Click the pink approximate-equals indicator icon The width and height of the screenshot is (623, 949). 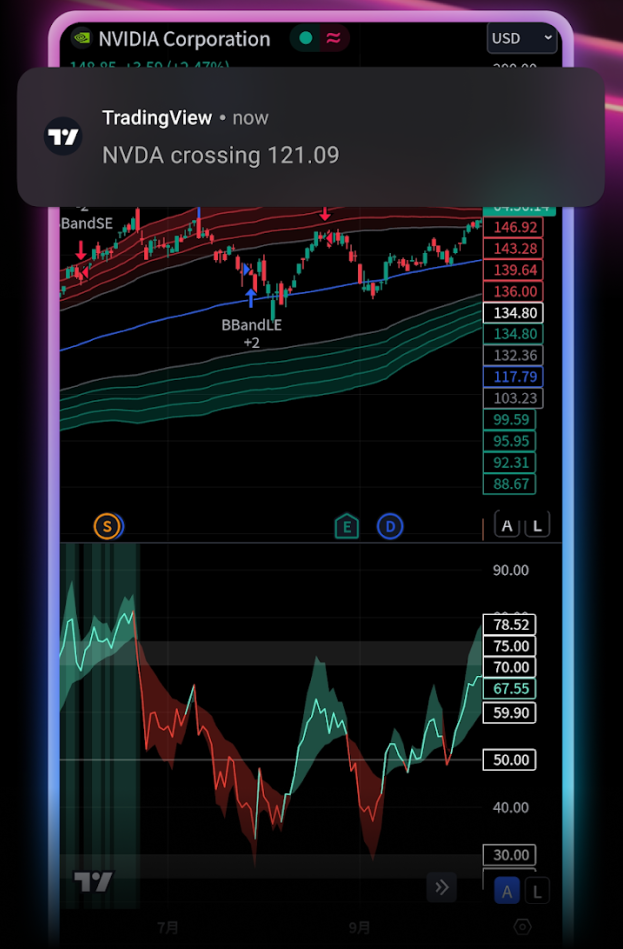[x=333, y=39]
